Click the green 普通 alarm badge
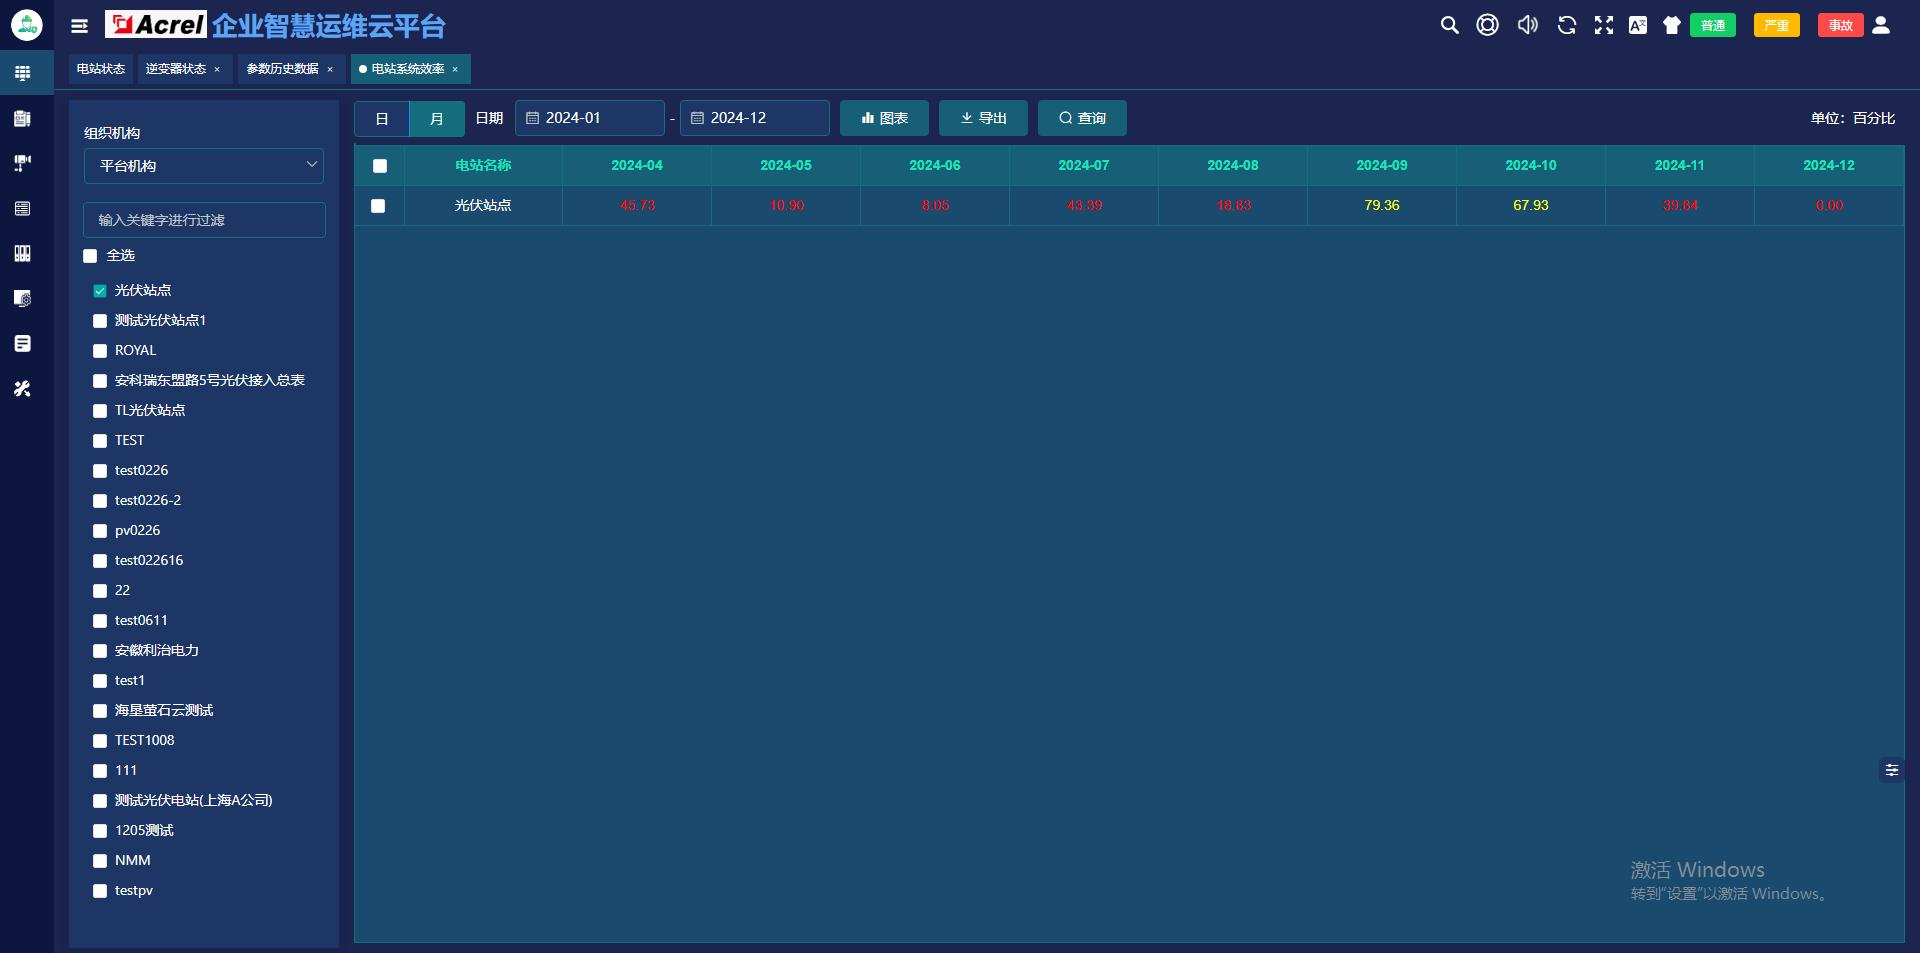 pyautogui.click(x=1713, y=25)
